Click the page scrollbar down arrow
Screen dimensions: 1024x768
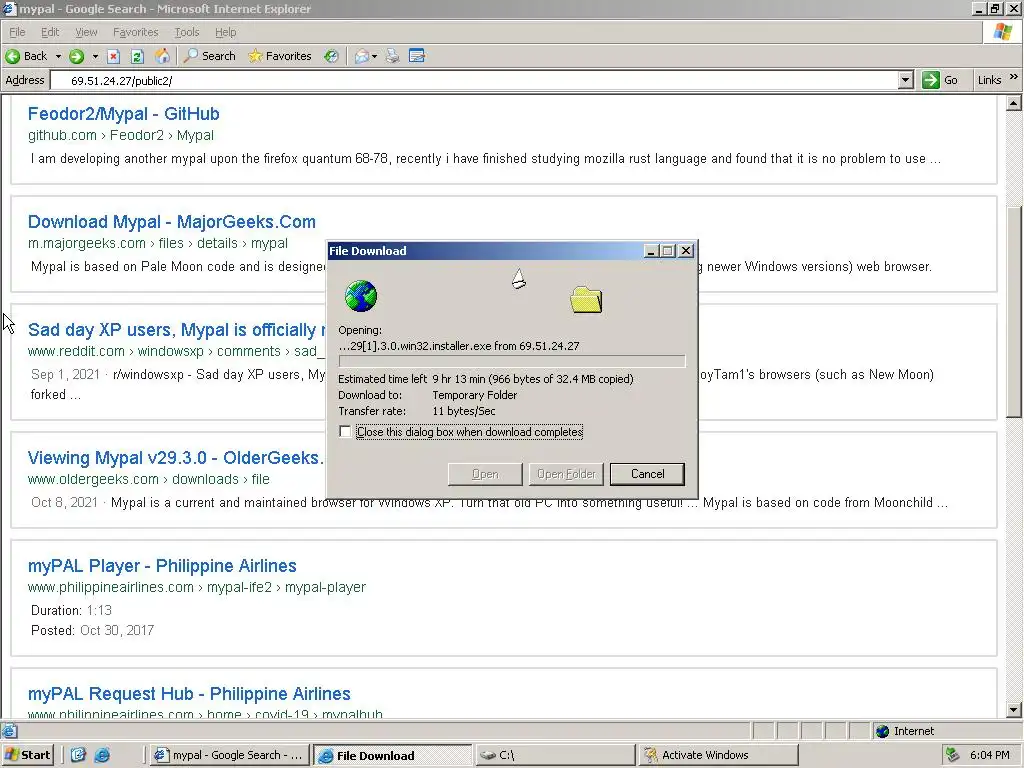pyautogui.click(x=1013, y=710)
